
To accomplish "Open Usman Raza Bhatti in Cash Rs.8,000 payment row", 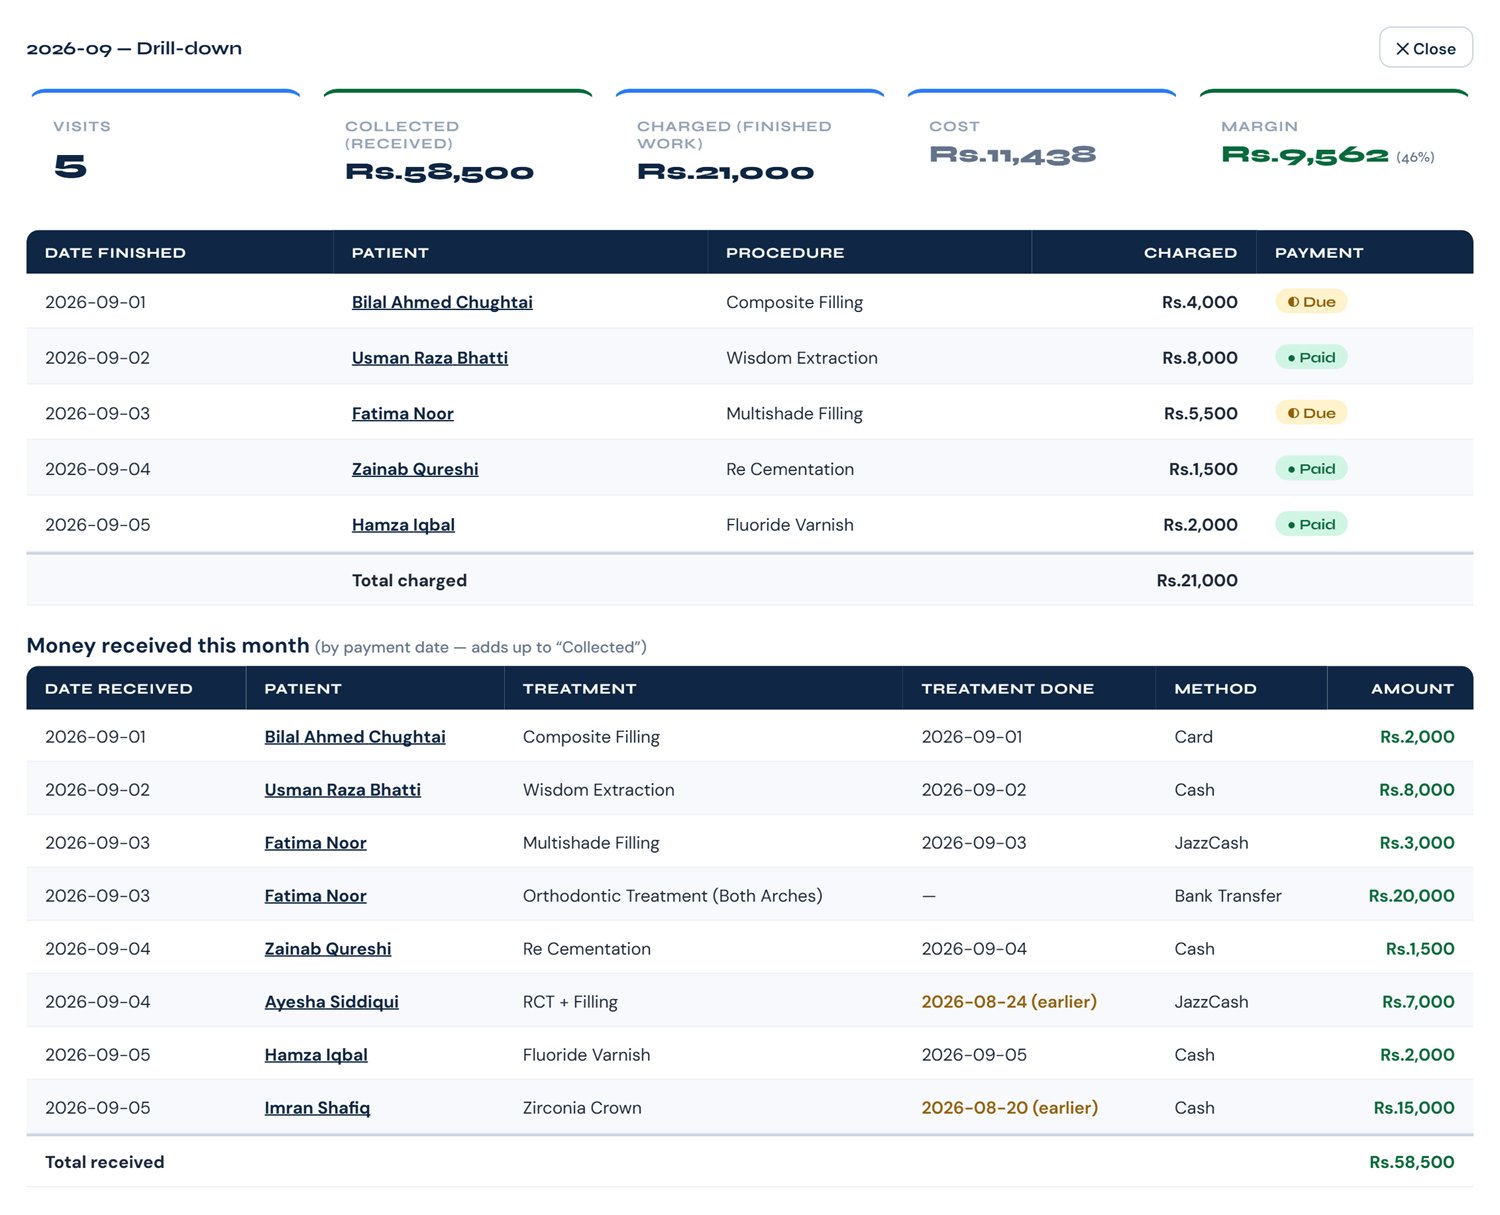I will [343, 790].
